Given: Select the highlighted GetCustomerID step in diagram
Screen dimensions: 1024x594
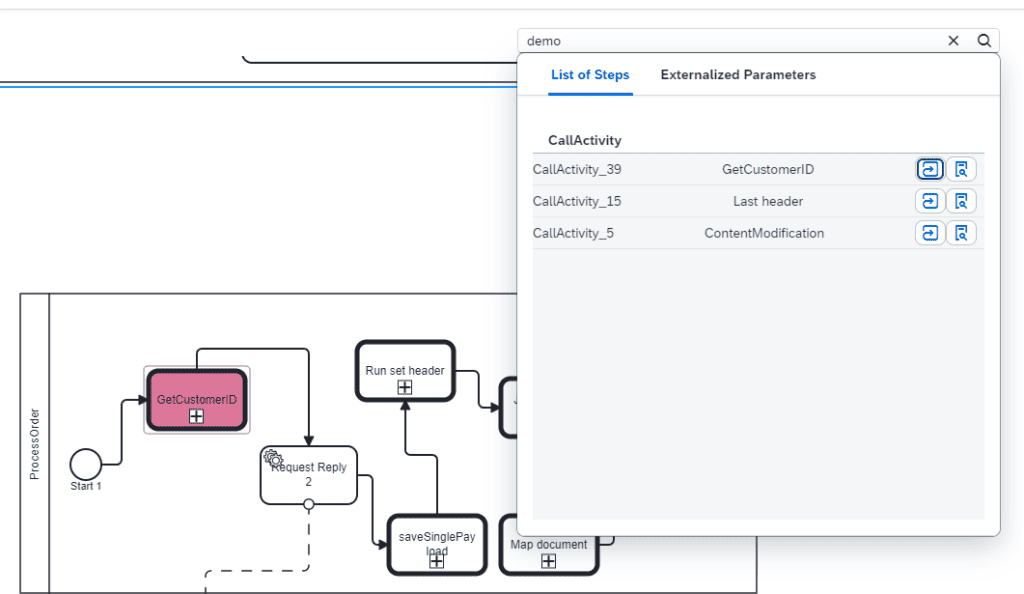Looking at the screenshot, I should click(197, 399).
